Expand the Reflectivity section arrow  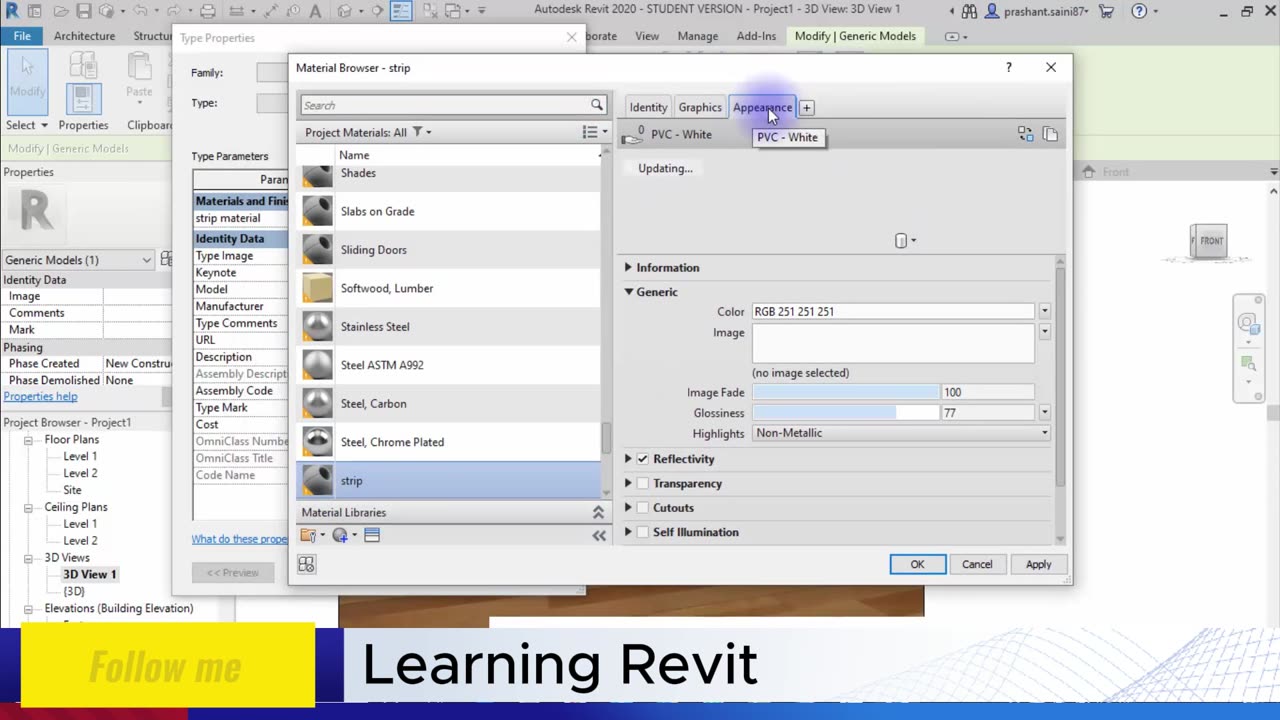point(628,459)
